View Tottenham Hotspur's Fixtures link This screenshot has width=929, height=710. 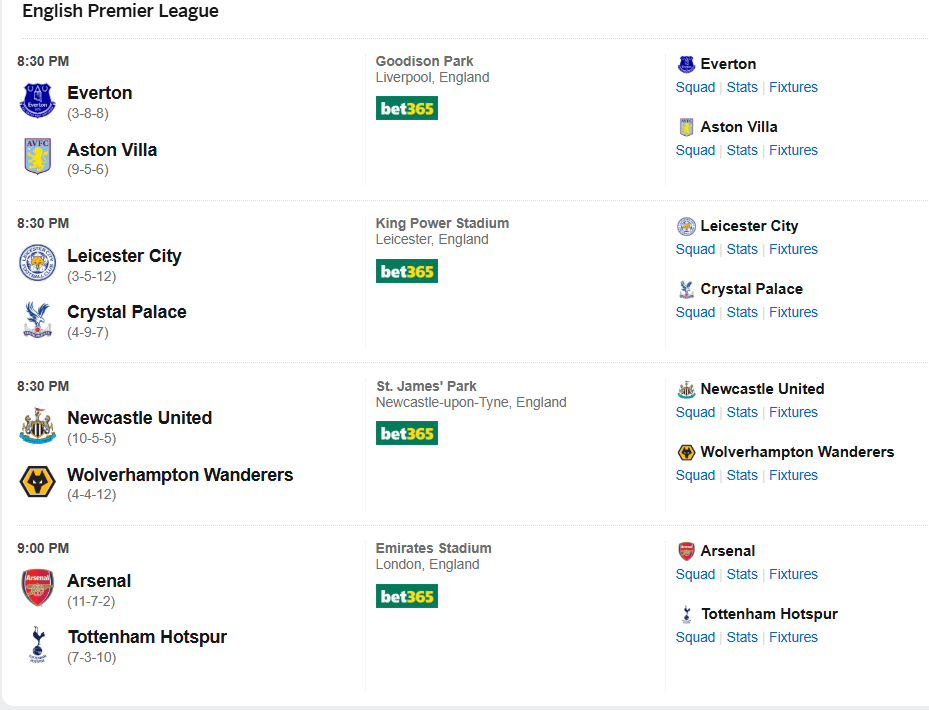click(793, 637)
